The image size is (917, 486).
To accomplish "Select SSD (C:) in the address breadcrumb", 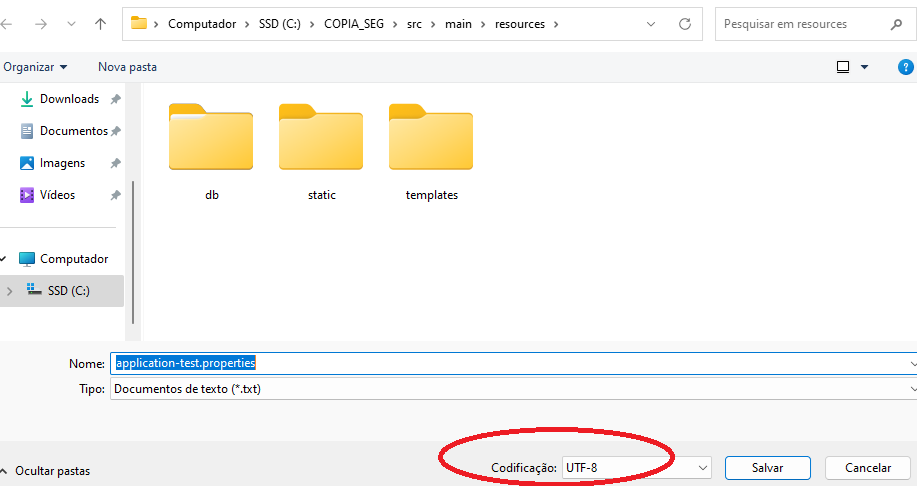I will [280, 24].
